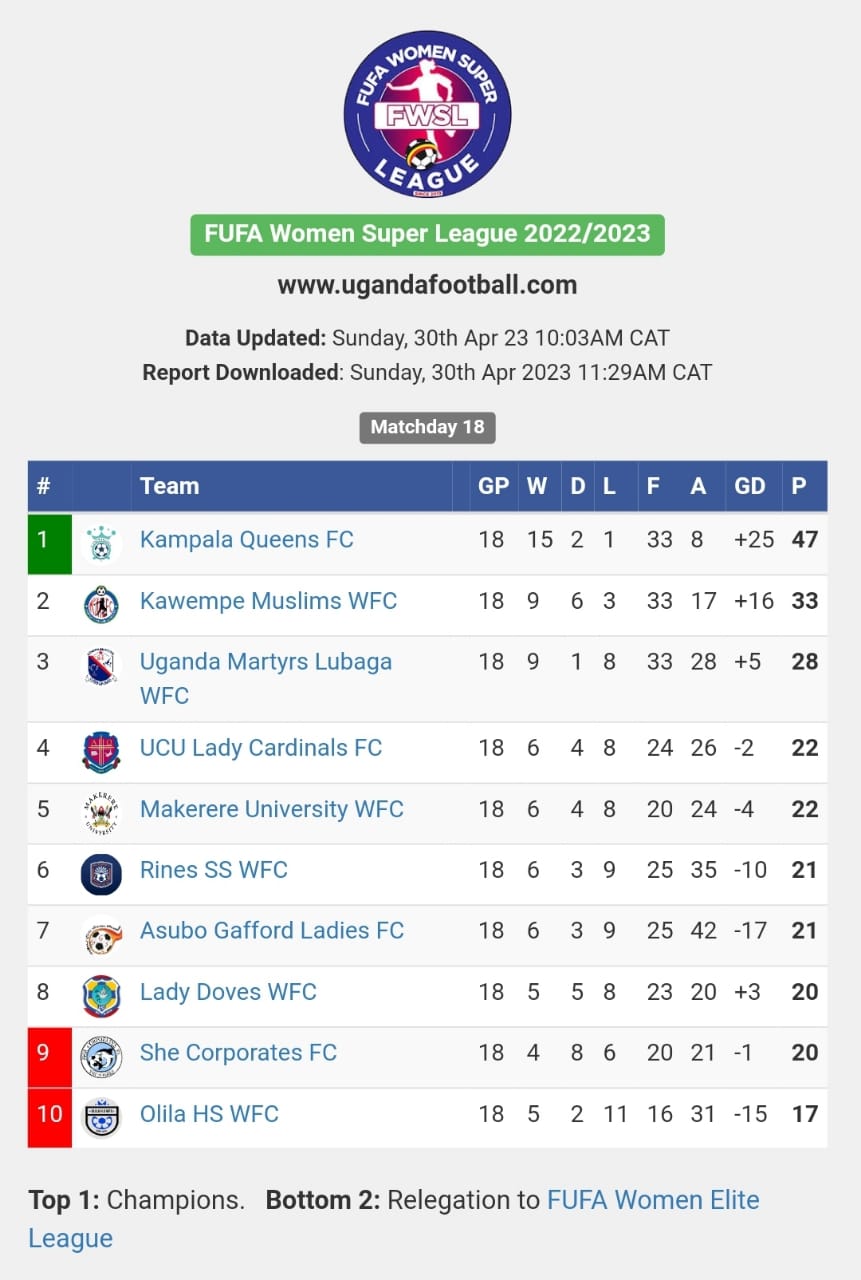This screenshot has width=861, height=1280.
Task: Click the Rines SS WFC crest
Action: [x=101, y=874]
